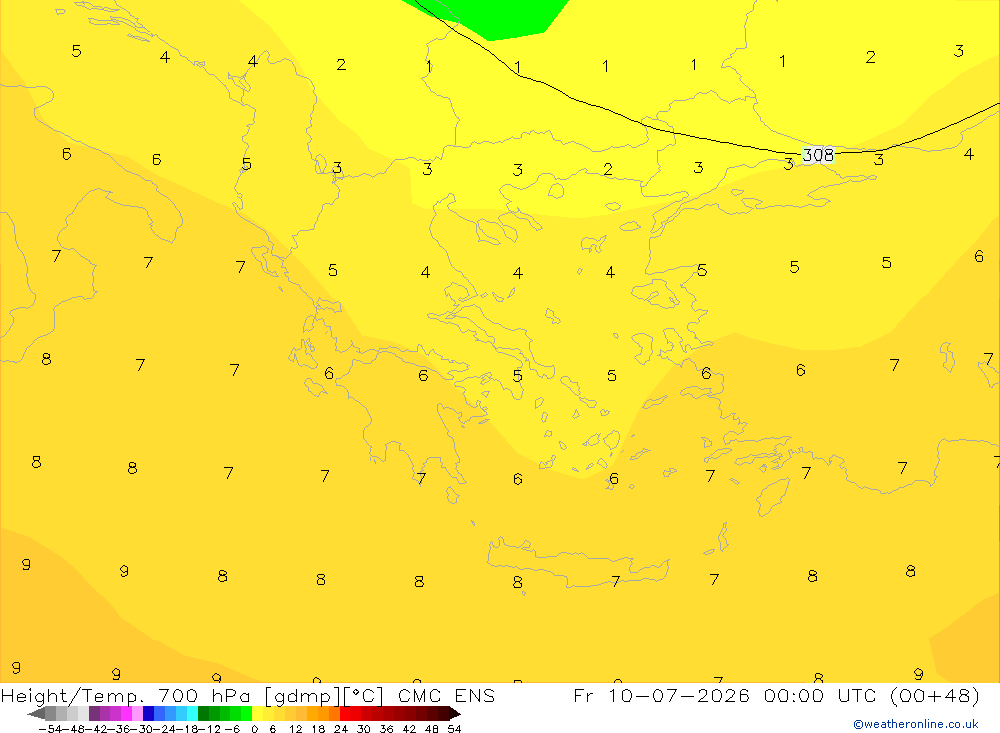Click the 12 legend scale value
The image size is (1000, 733).
pyautogui.click(x=296, y=729)
